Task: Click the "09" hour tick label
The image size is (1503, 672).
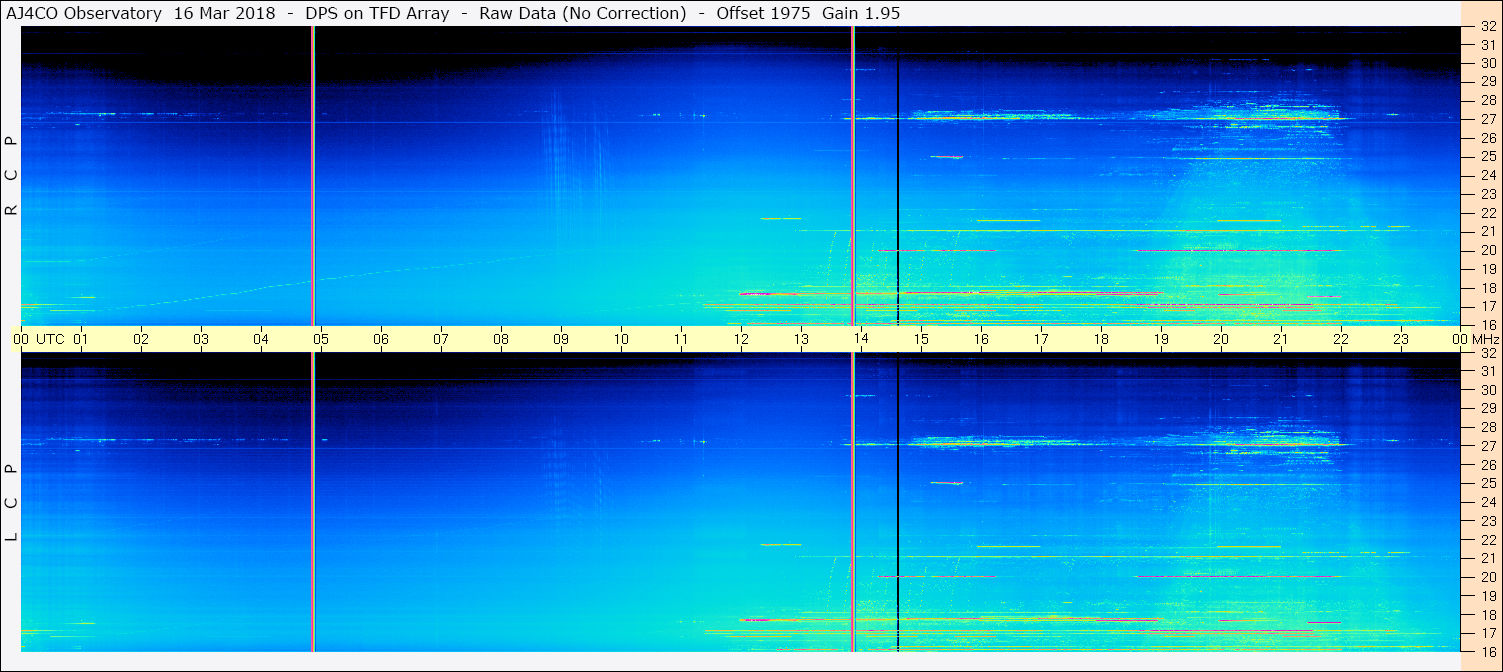Action: (x=561, y=339)
